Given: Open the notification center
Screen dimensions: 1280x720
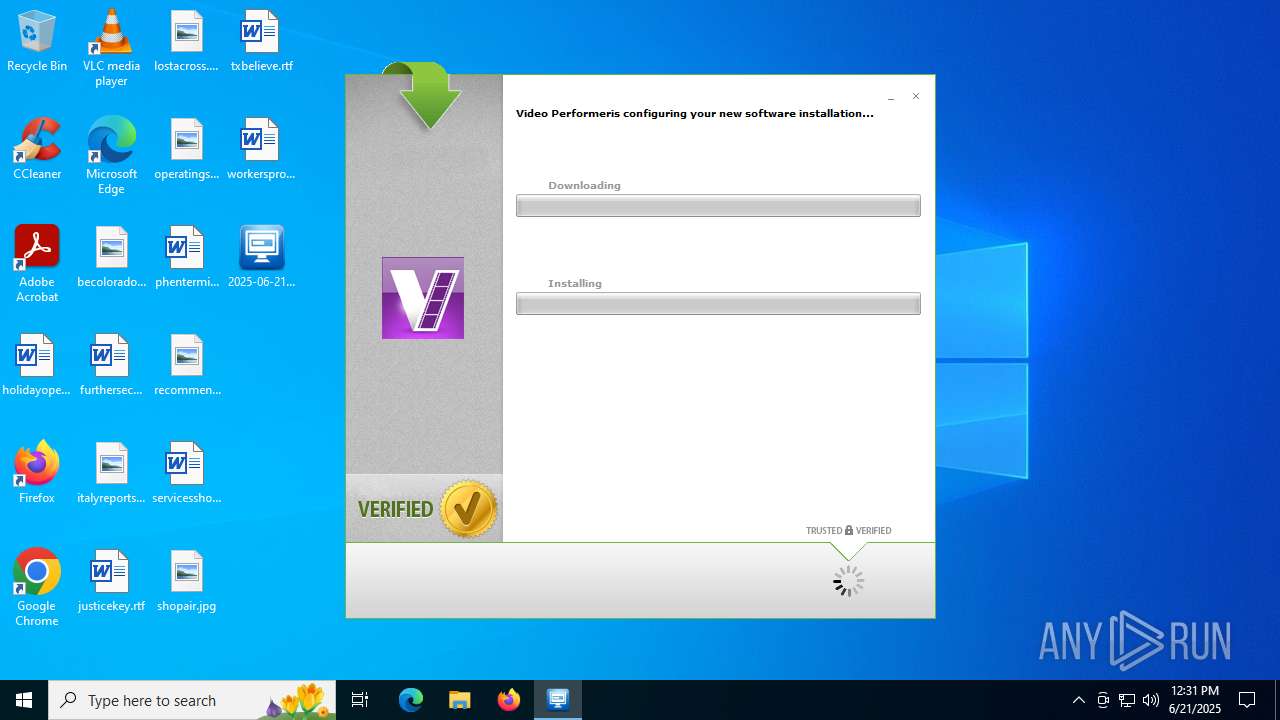Looking at the screenshot, I should pyautogui.click(x=1247, y=700).
